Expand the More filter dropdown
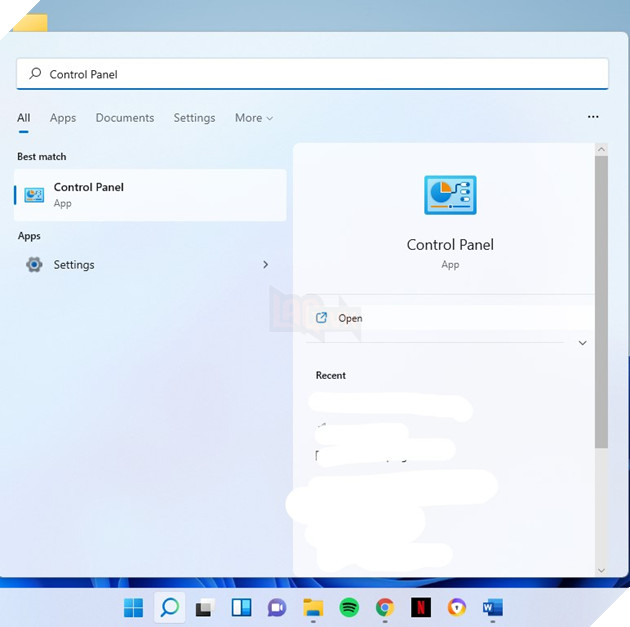 point(254,118)
